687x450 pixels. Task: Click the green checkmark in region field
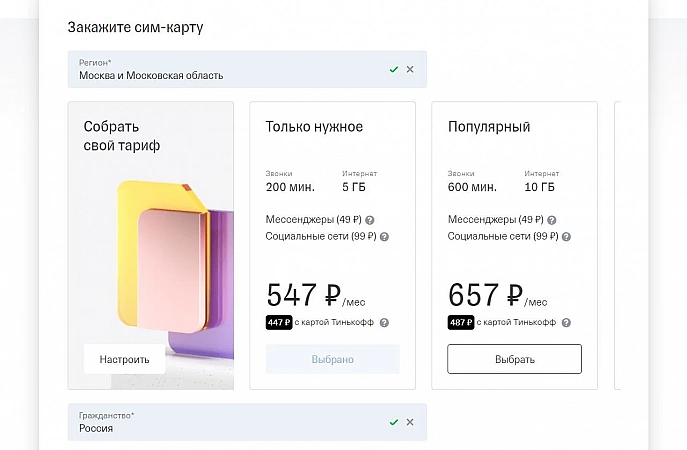(394, 69)
